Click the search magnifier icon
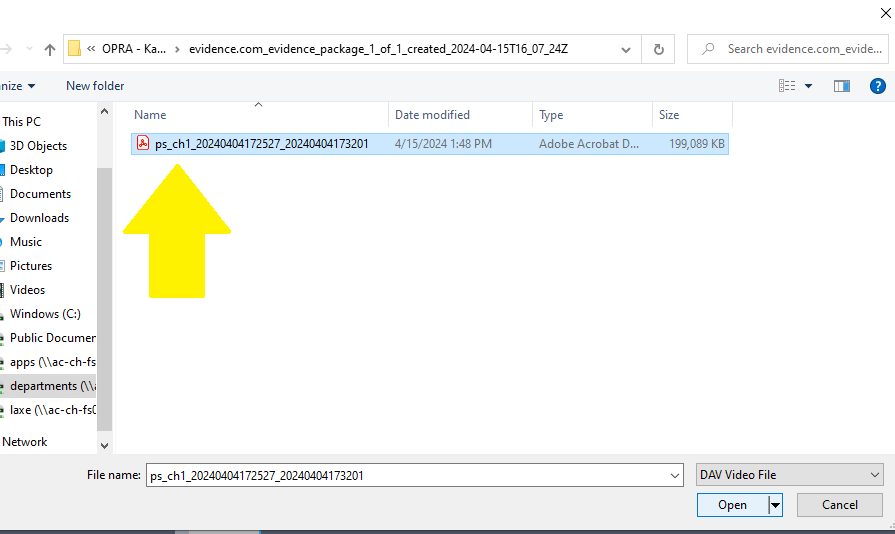This screenshot has width=895, height=534. [708, 49]
